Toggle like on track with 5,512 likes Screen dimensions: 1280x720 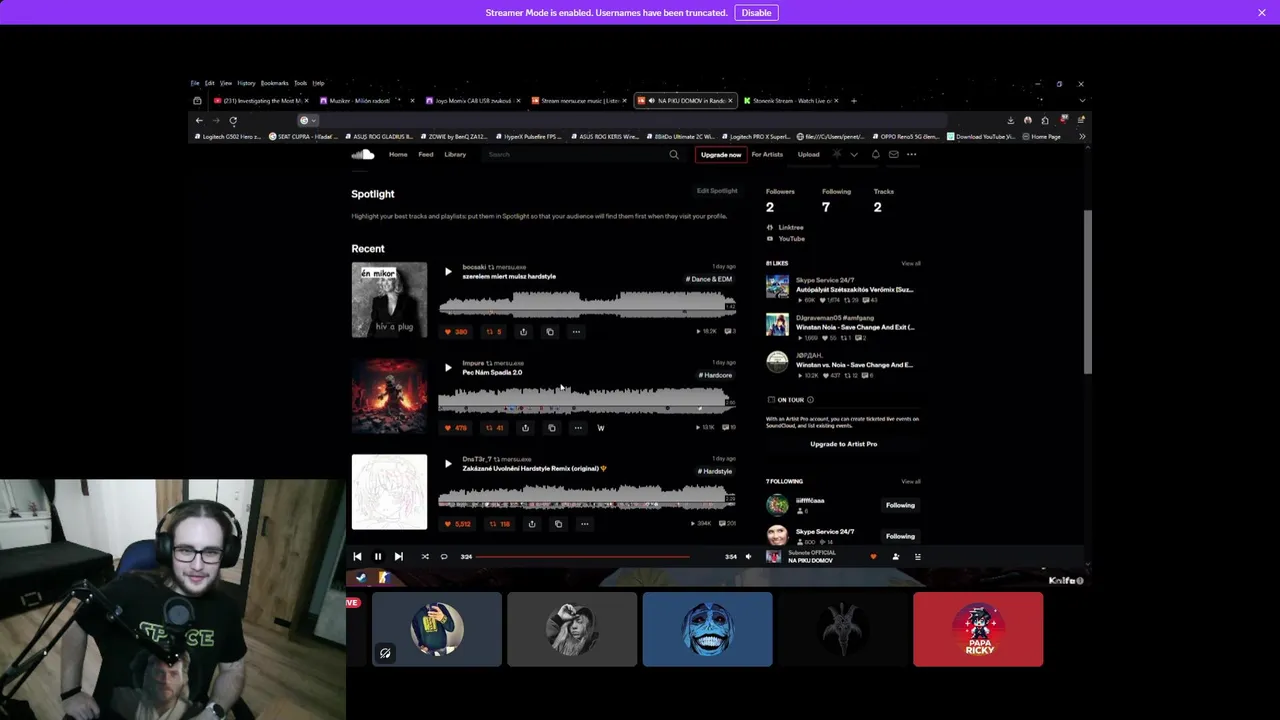[x=457, y=524]
